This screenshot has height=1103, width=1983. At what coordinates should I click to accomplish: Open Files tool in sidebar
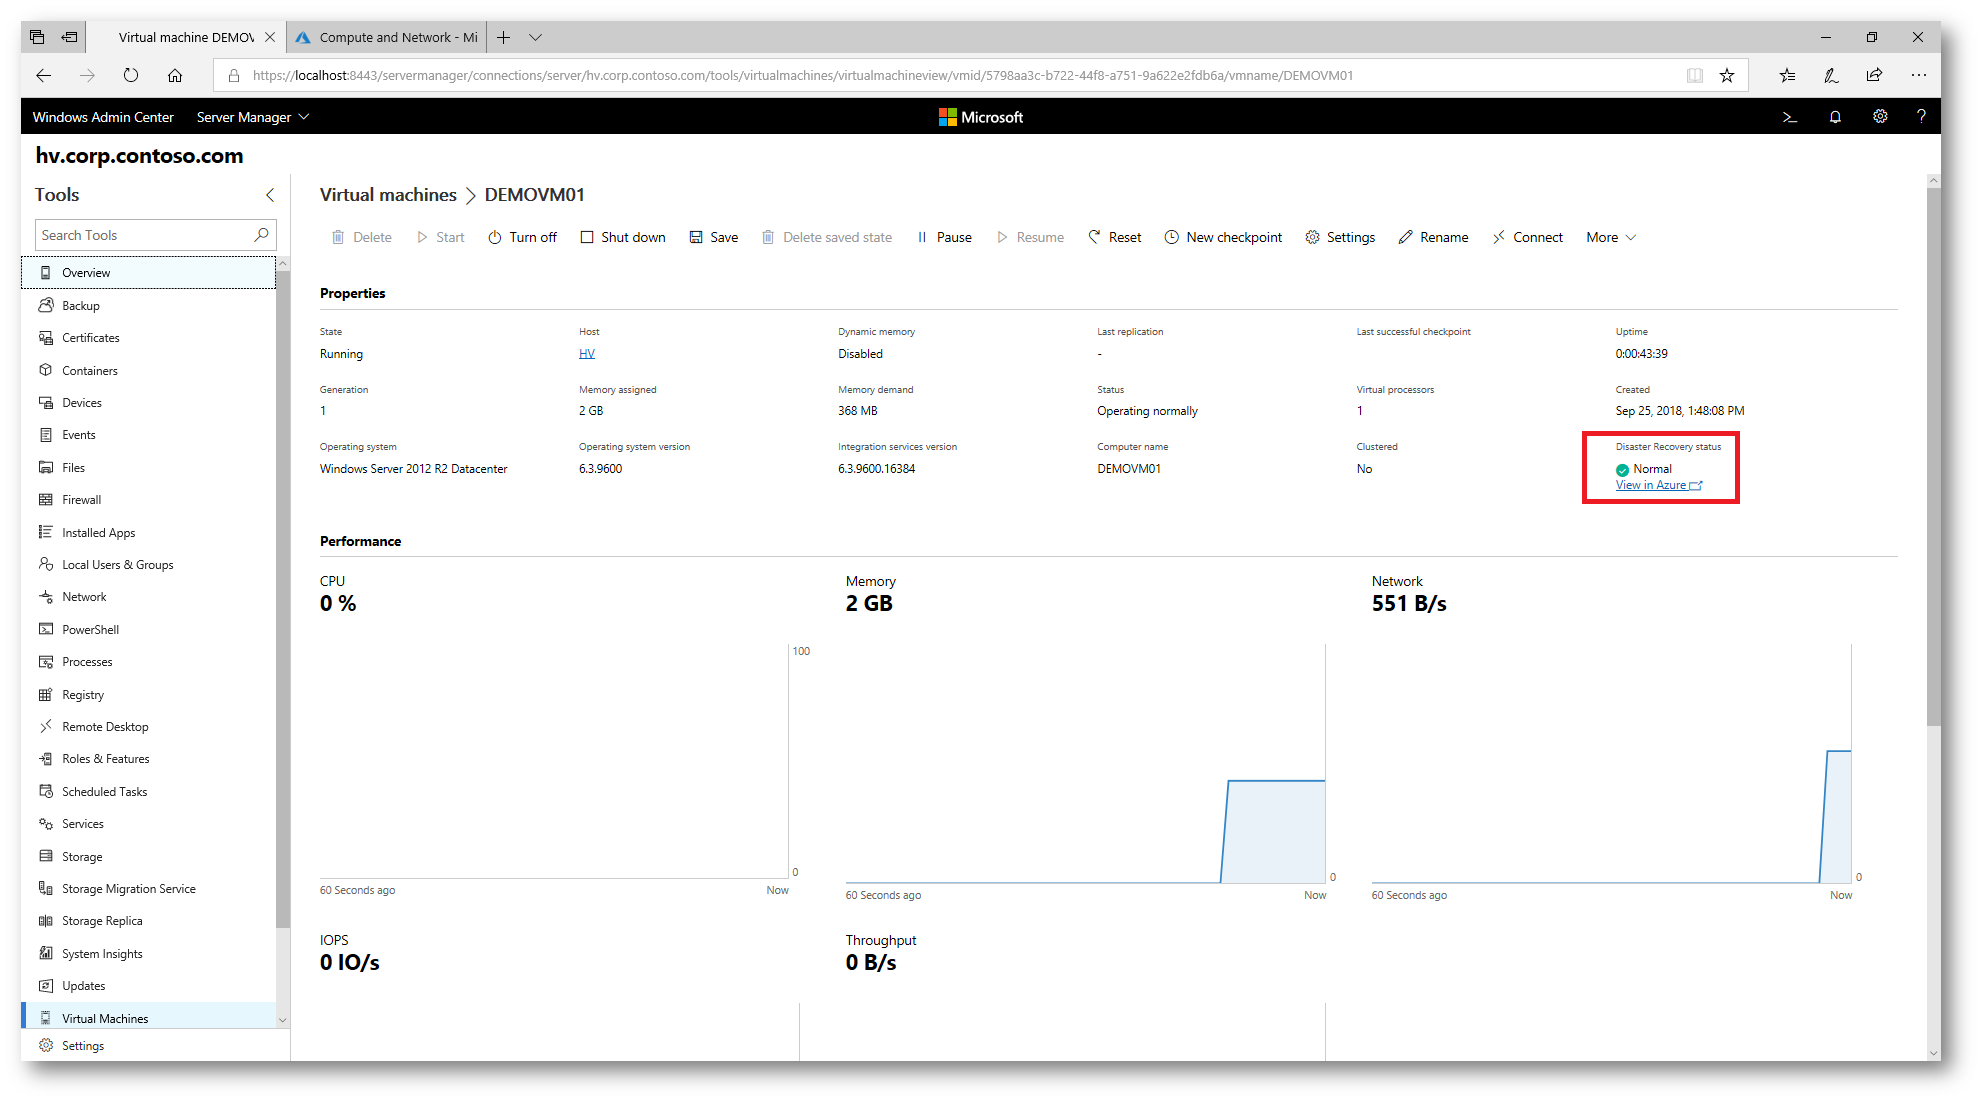[x=149, y=468]
